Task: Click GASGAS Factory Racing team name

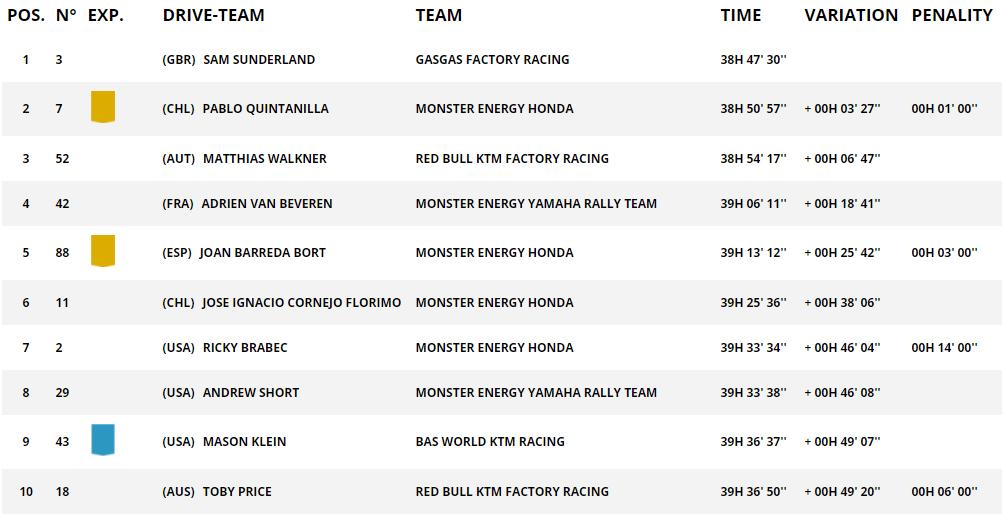Action: point(492,60)
